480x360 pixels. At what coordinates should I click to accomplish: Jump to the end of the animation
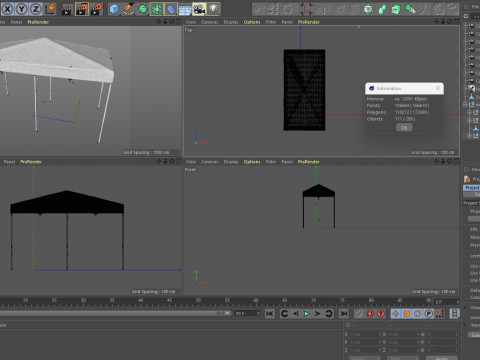[343, 314]
